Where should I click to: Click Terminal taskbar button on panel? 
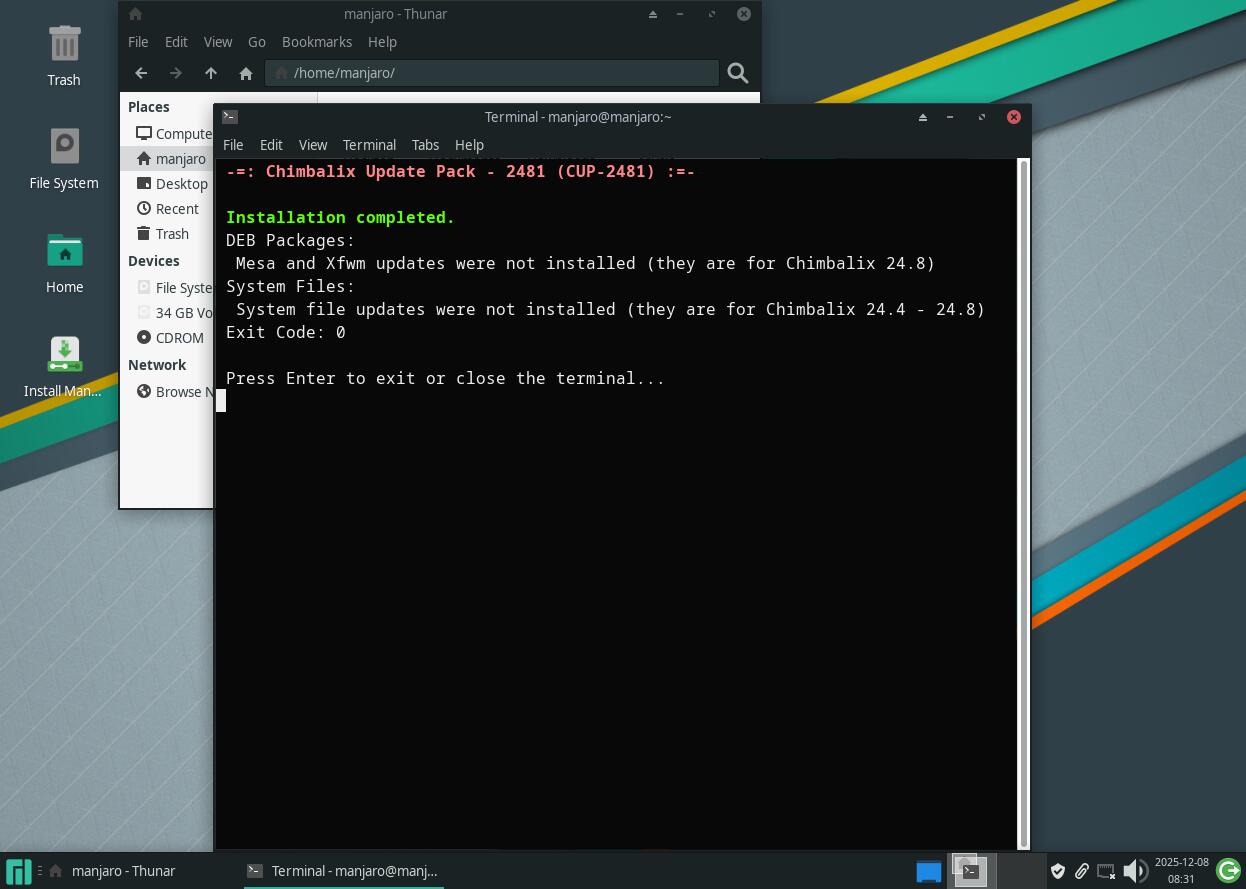point(343,871)
